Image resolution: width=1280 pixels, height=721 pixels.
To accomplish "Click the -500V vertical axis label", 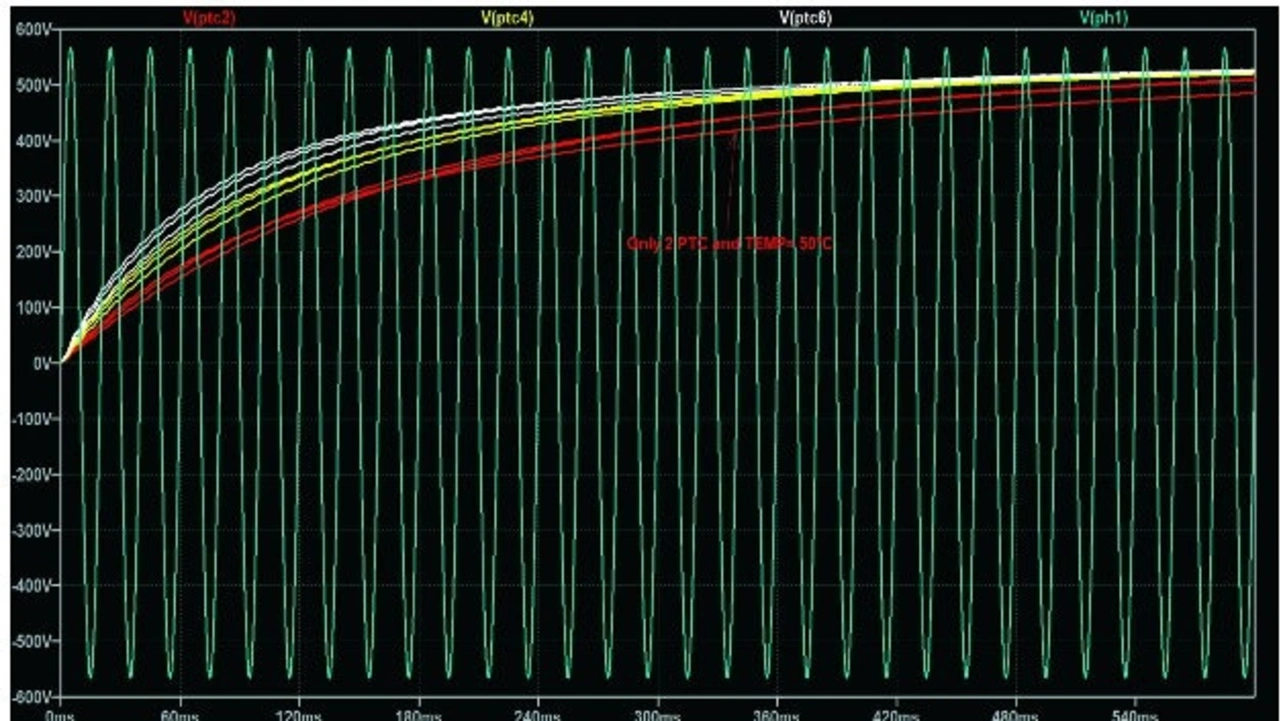I will click(31, 641).
